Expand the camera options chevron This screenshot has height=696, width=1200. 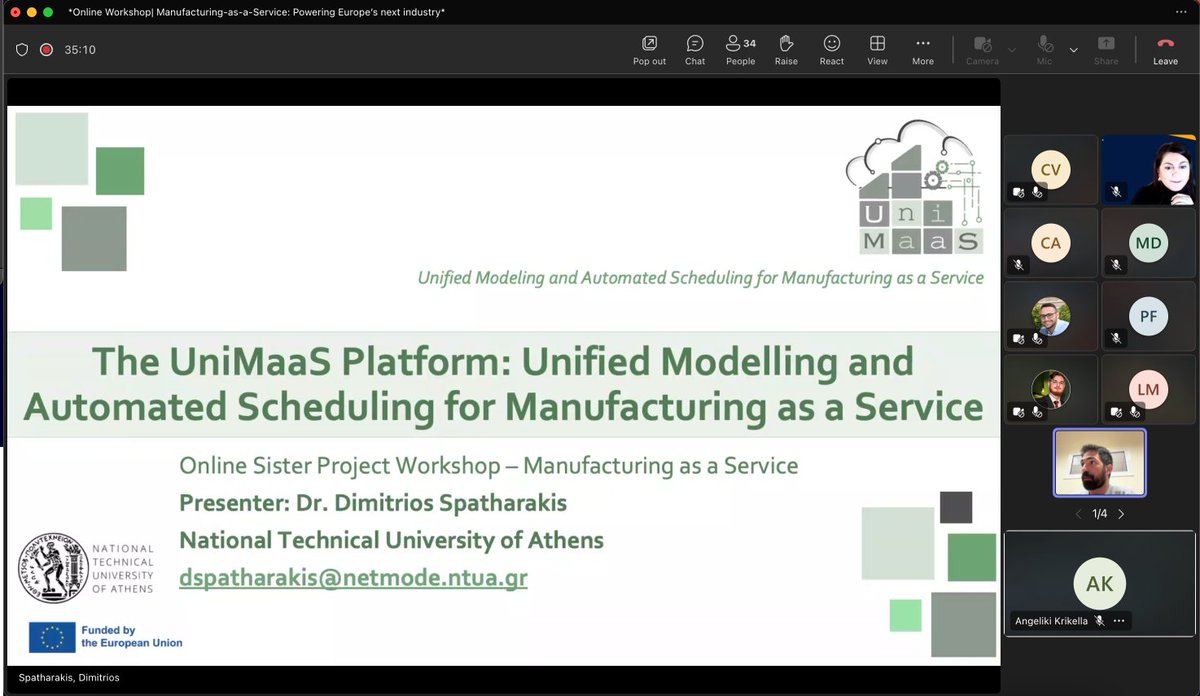pos(1012,50)
